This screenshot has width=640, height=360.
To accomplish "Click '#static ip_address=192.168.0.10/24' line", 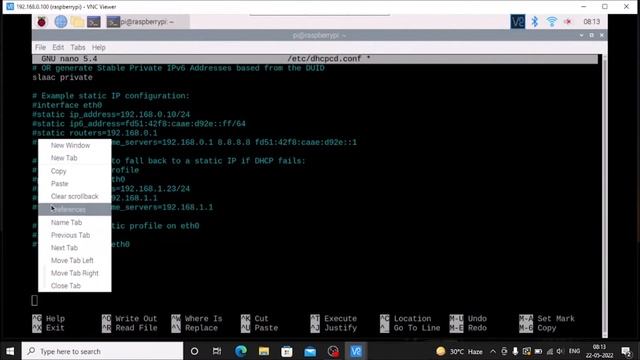I will point(111,115).
